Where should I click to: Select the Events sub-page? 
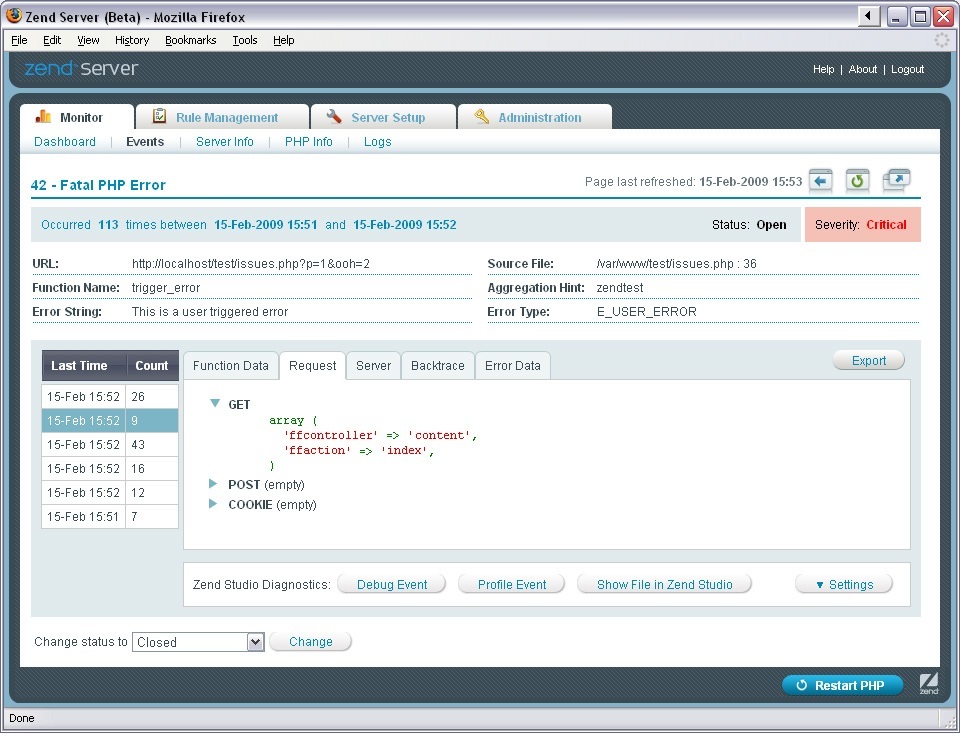point(145,141)
